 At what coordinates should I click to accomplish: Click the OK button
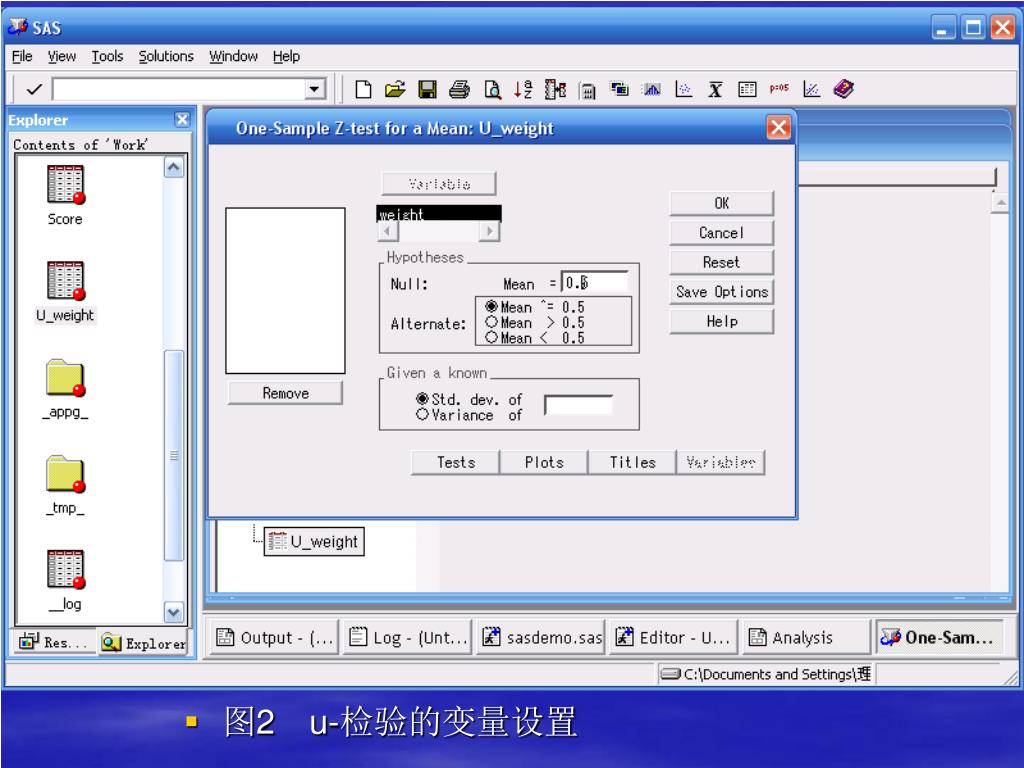click(x=721, y=203)
